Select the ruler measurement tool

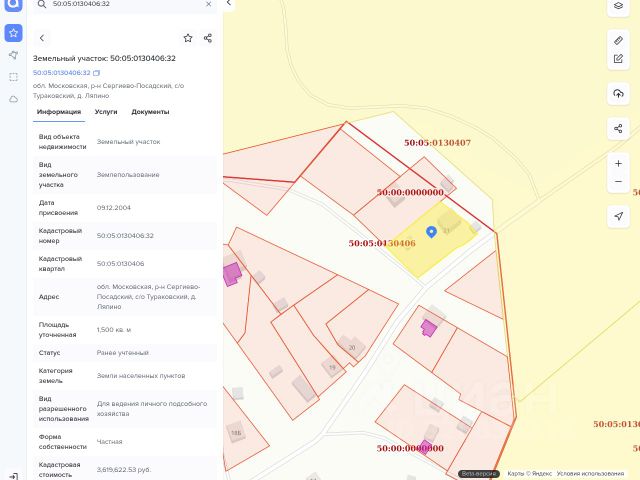click(x=618, y=40)
